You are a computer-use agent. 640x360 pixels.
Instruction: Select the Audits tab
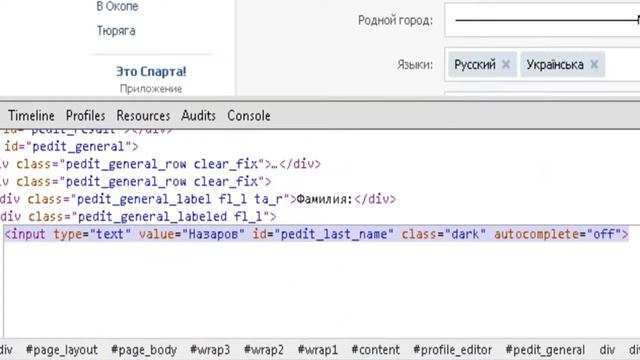[198, 116]
